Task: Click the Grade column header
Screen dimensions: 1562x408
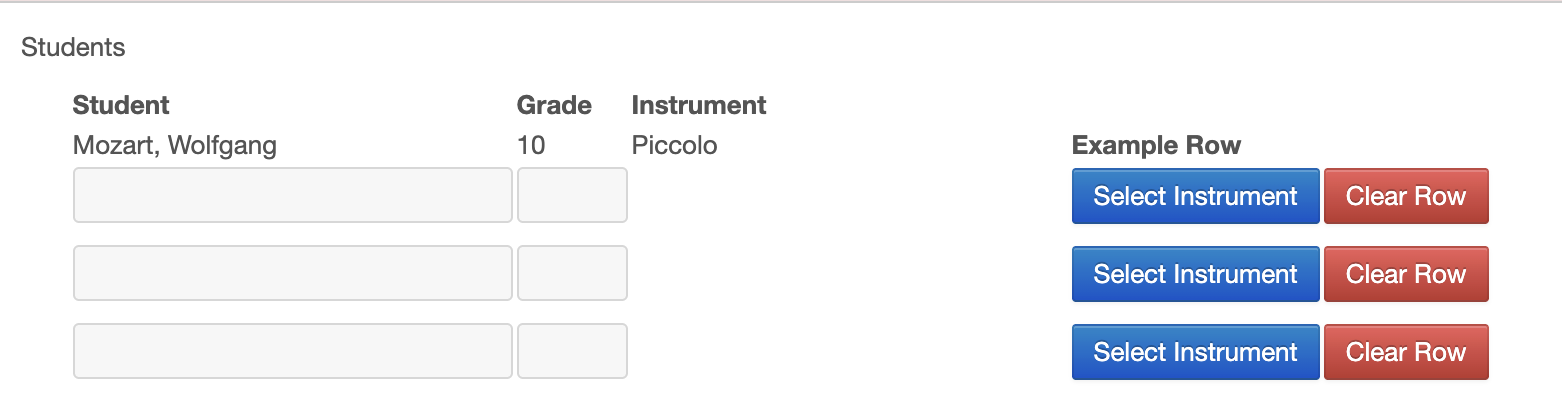Action: click(554, 105)
